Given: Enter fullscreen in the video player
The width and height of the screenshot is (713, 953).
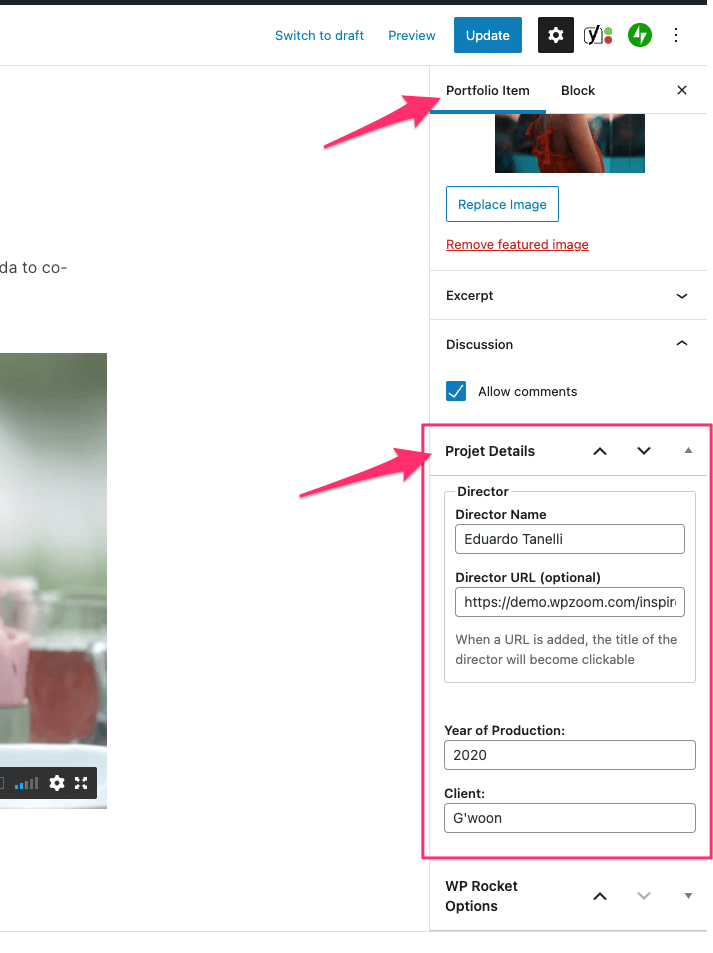Looking at the screenshot, I should click(x=82, y=783).
